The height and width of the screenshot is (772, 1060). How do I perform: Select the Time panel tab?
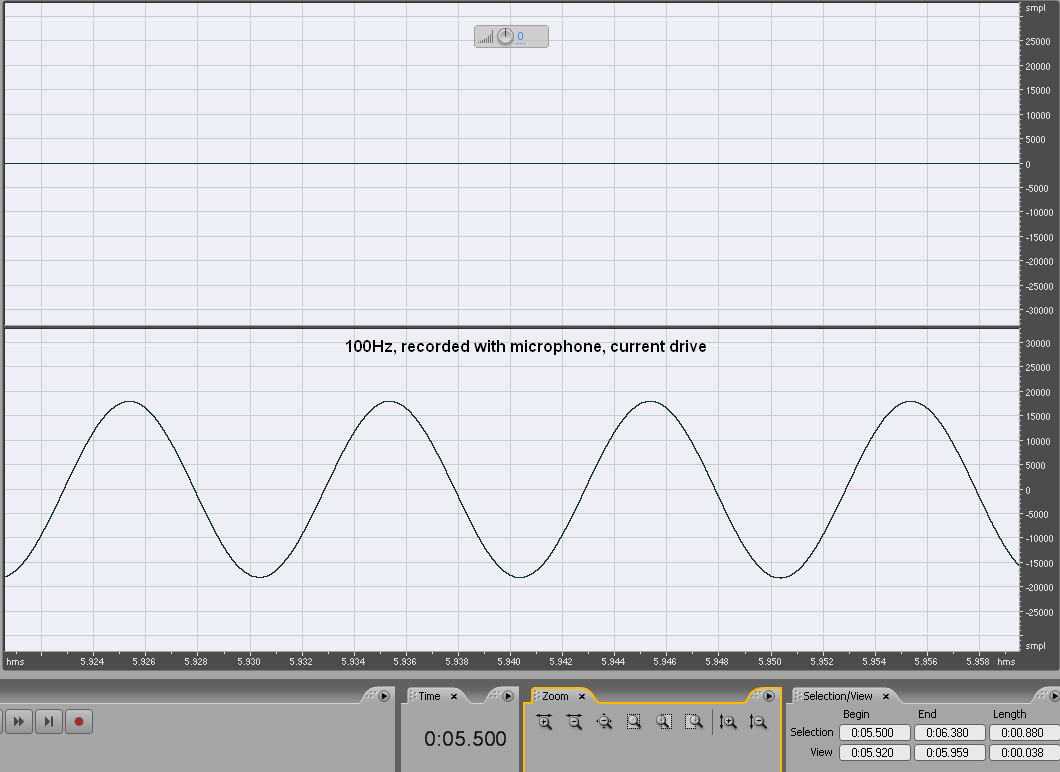[x=429, y=696]
